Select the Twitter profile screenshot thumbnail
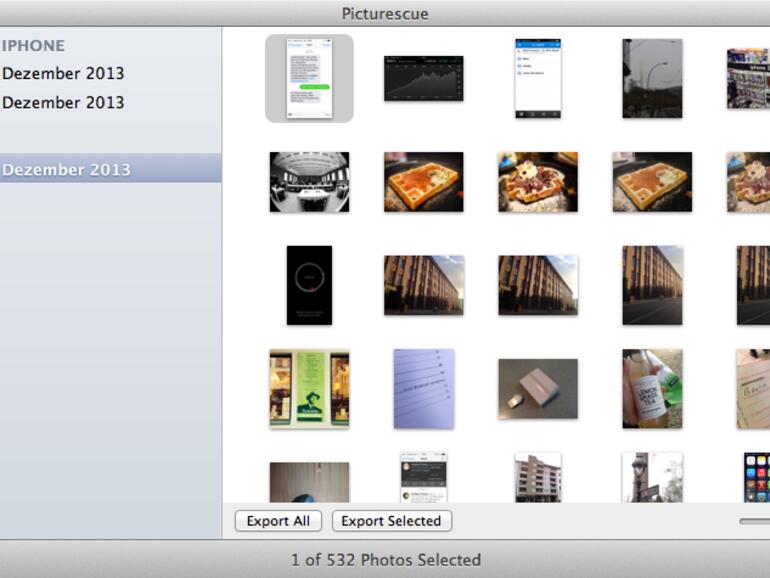 tap(424, 477)
